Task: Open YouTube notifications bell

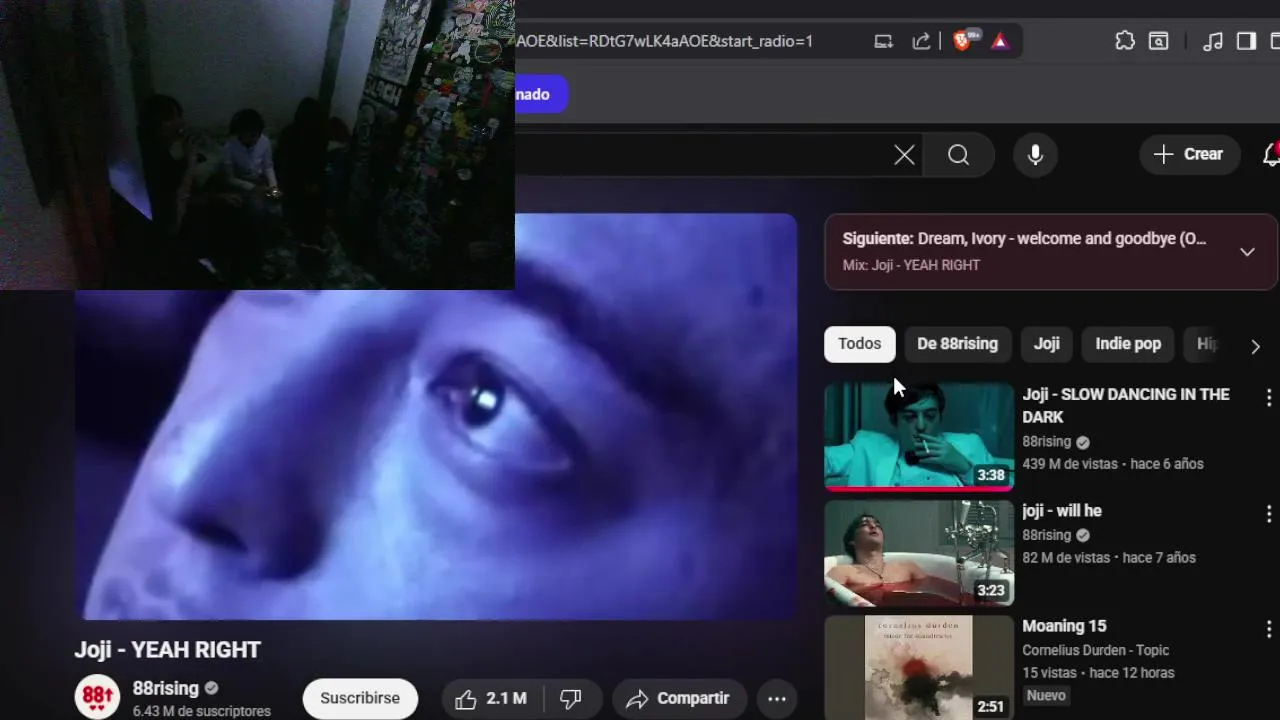Action: (1271, 155)
